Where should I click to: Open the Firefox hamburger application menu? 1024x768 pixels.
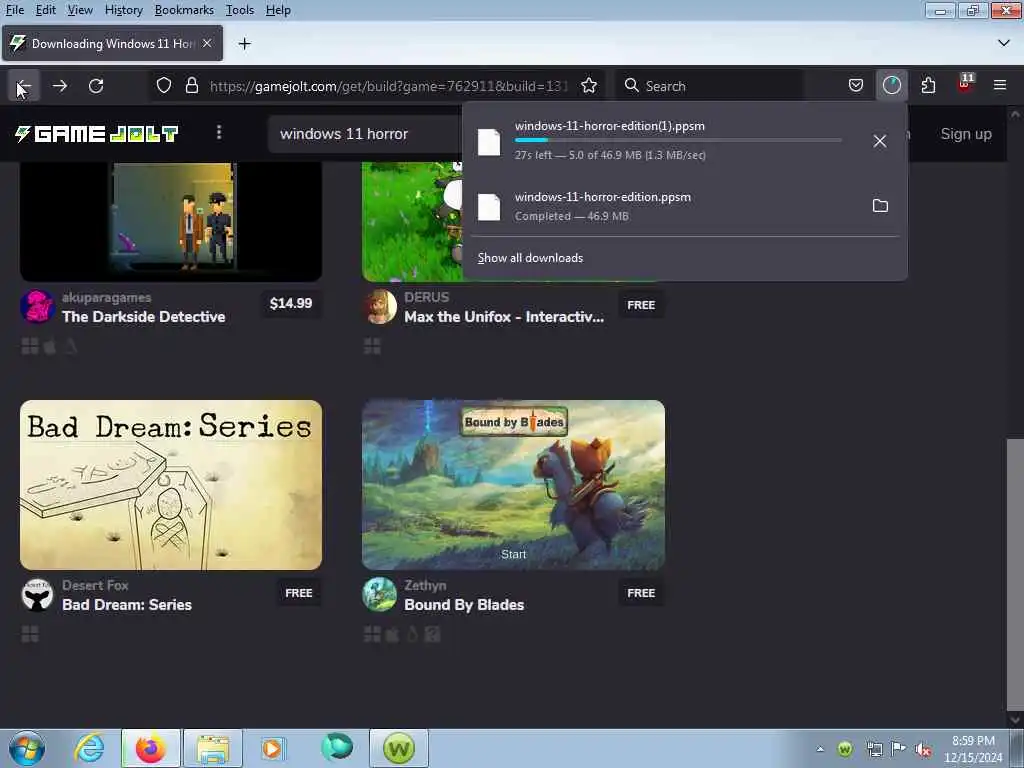(x=1000, y=85)
